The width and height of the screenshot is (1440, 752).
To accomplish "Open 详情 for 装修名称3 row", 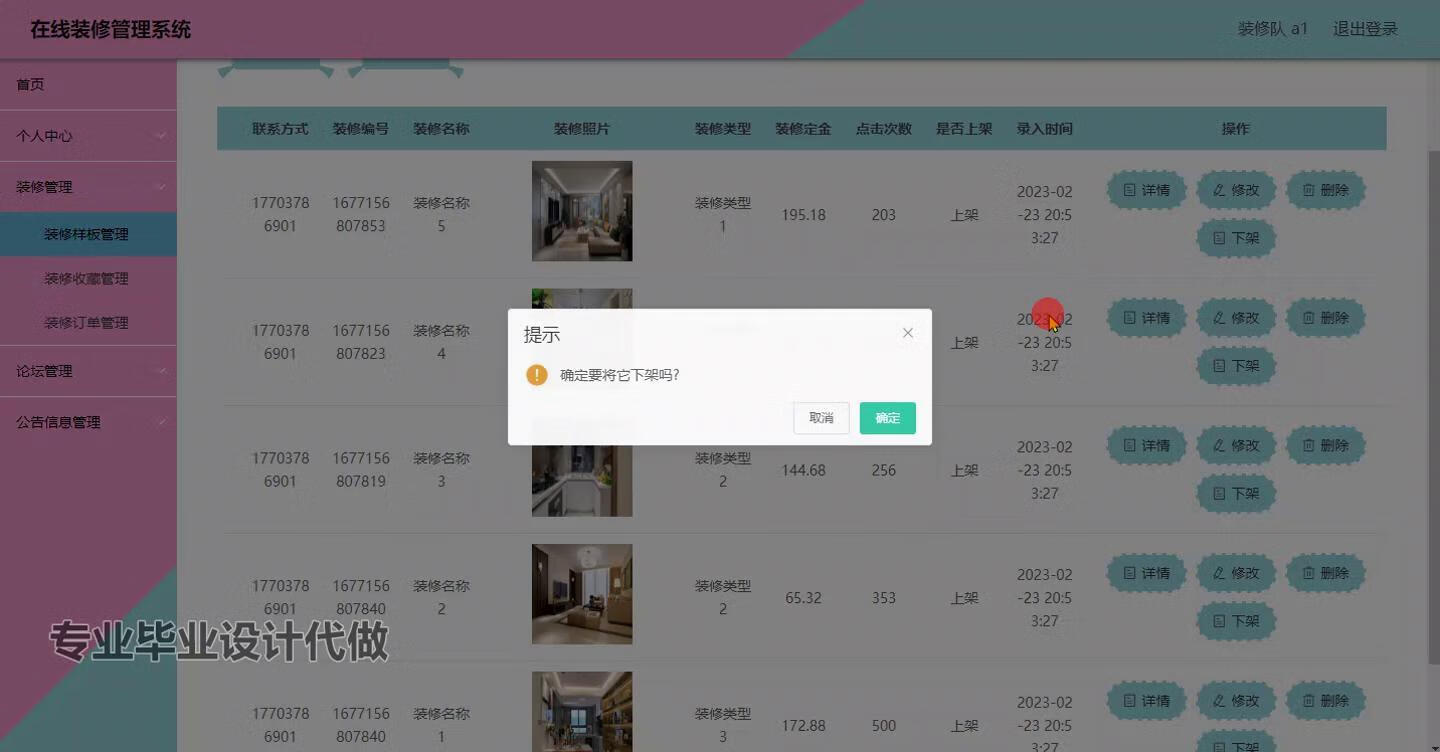I will pyautogui.click(x=1146, y=446).
